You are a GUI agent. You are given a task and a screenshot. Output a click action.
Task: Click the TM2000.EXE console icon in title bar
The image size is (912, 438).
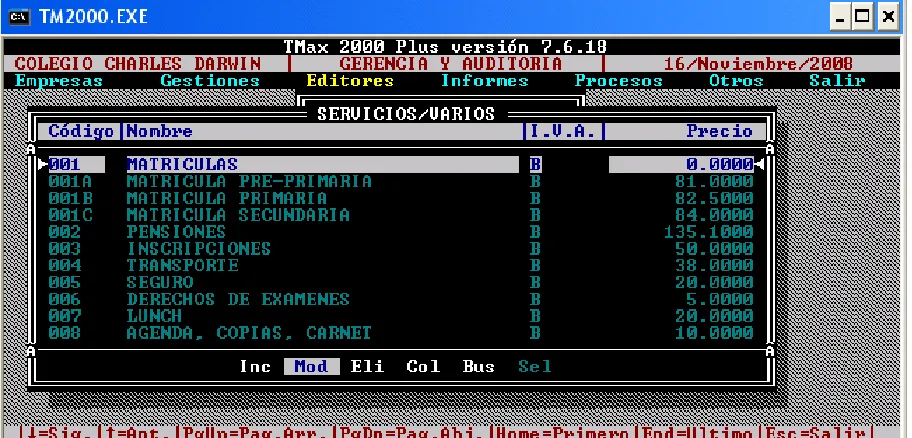point(19,16)
